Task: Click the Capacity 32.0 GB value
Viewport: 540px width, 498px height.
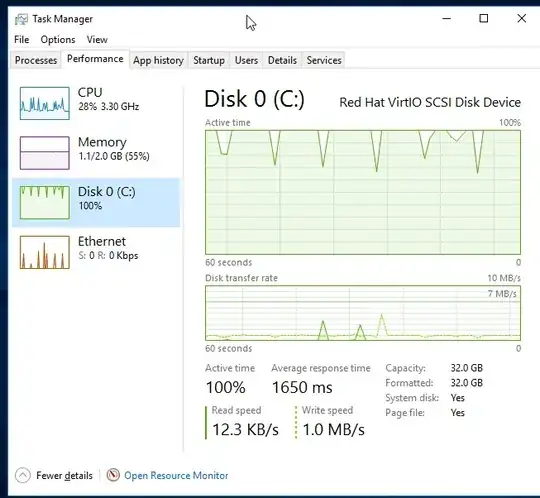Action: point(467,368)
